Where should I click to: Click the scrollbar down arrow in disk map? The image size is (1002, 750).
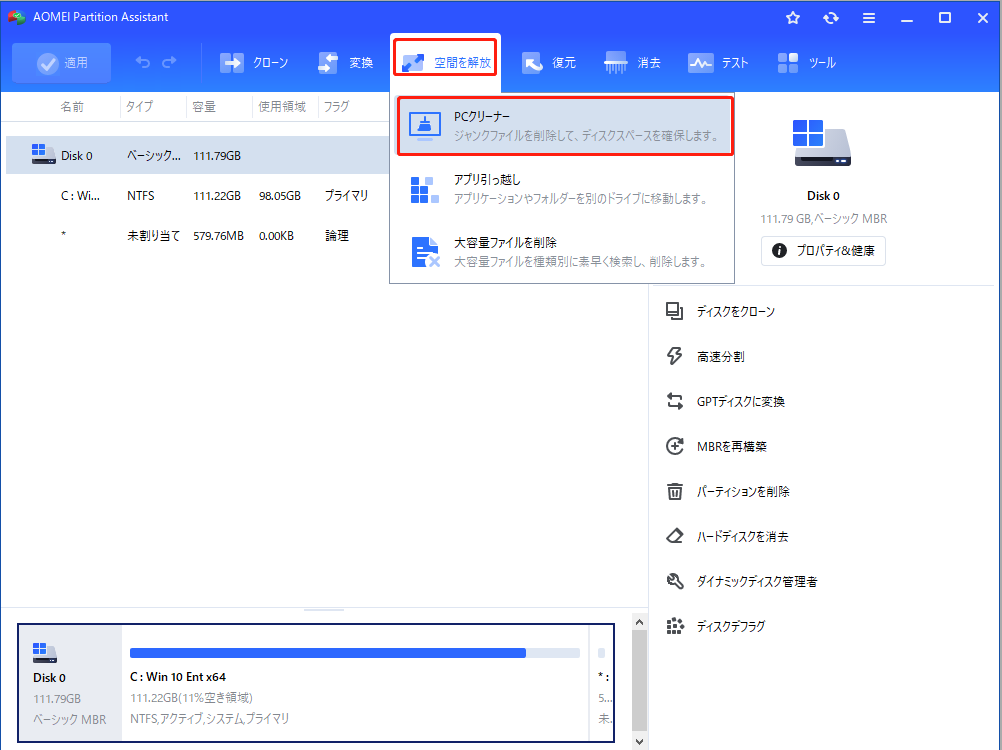(x=640, y=742)
